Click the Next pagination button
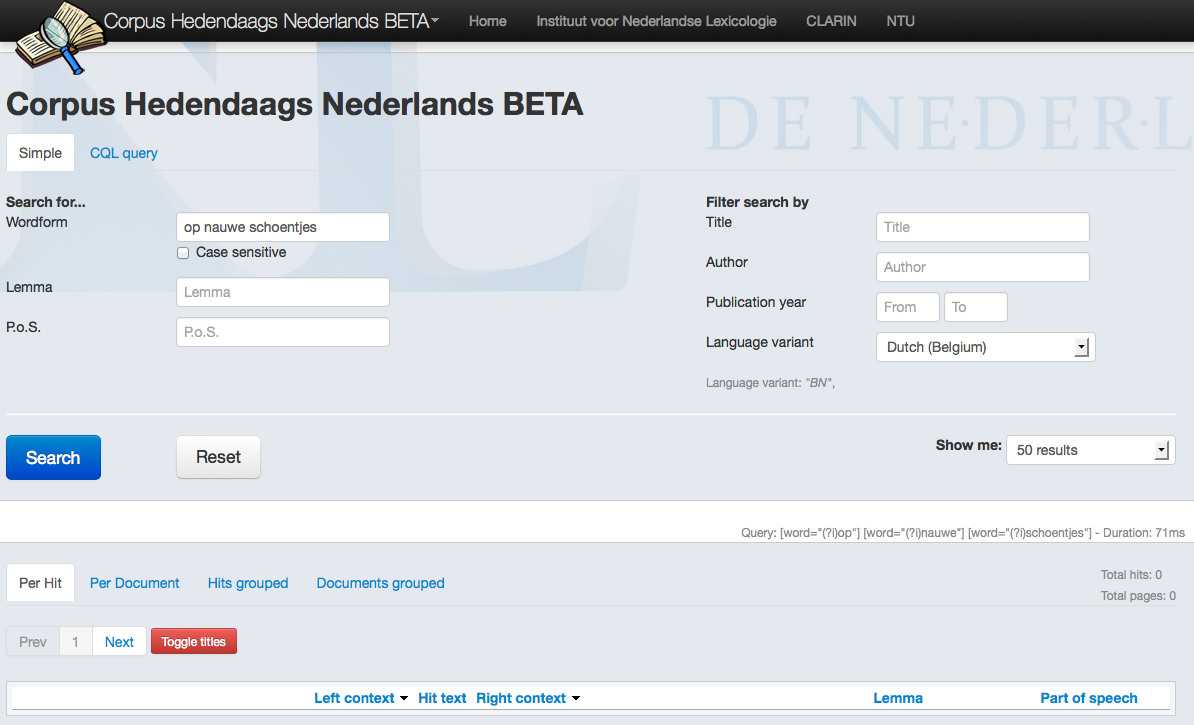 point(119,642)
